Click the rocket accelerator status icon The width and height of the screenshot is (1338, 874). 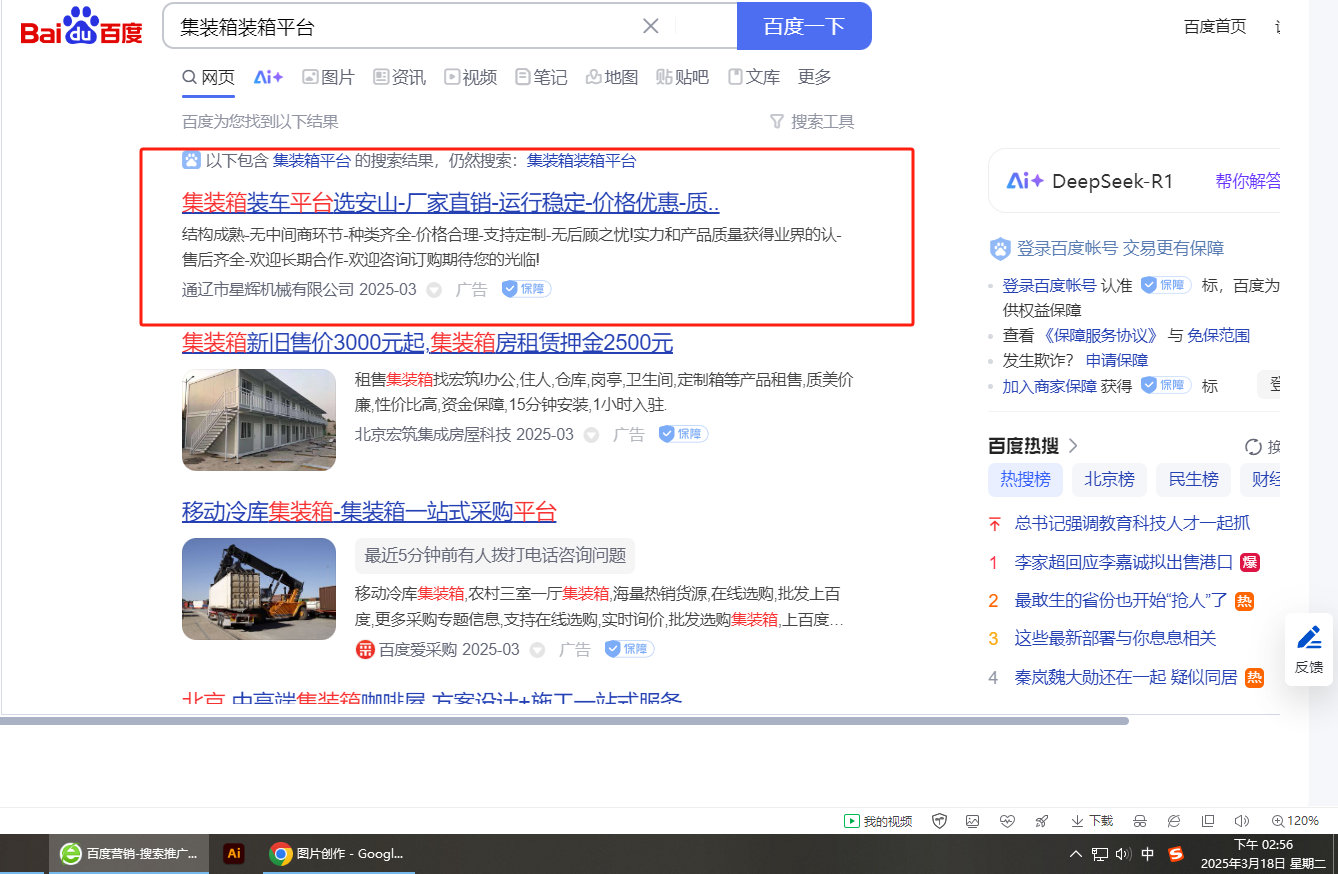pyautogui.click(x=1041, y=821)
